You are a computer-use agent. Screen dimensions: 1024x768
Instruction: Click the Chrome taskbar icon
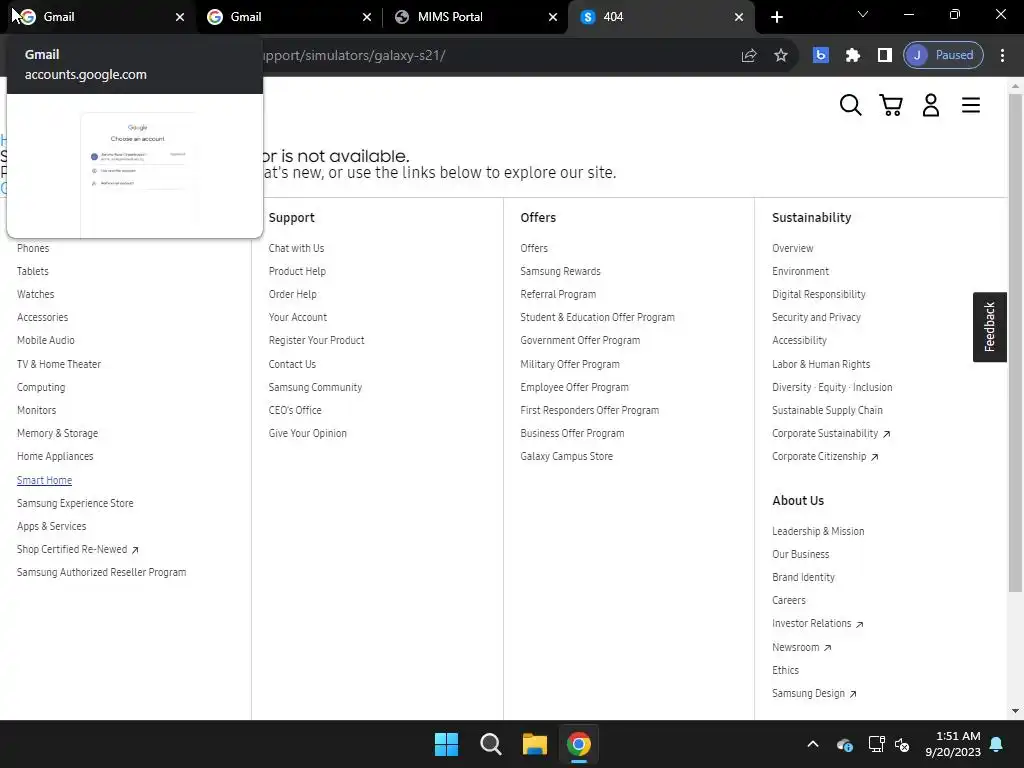579,744
